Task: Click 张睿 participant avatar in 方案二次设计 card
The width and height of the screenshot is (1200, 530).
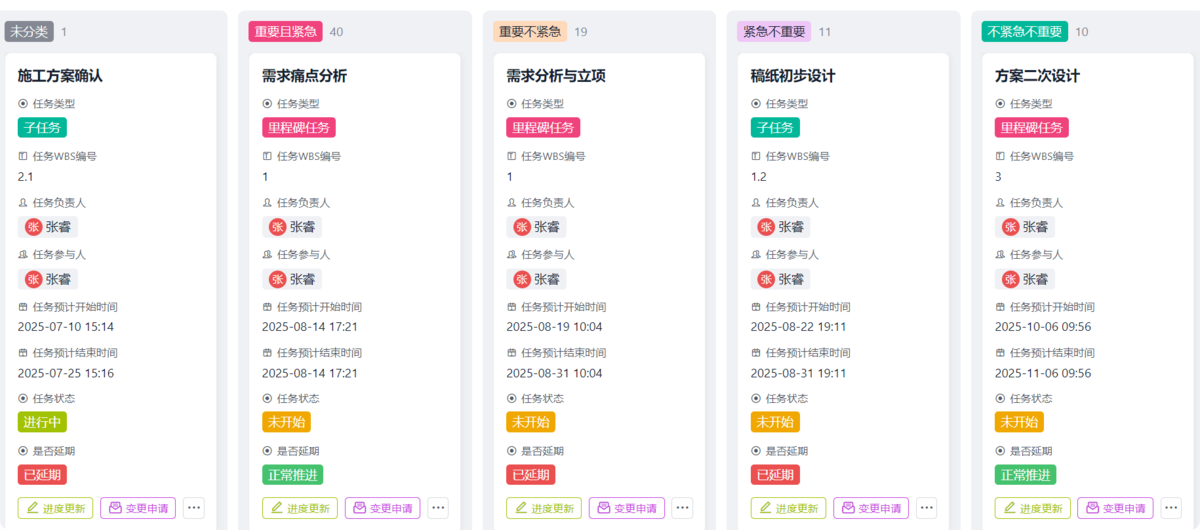Action: coord(1011,279)
